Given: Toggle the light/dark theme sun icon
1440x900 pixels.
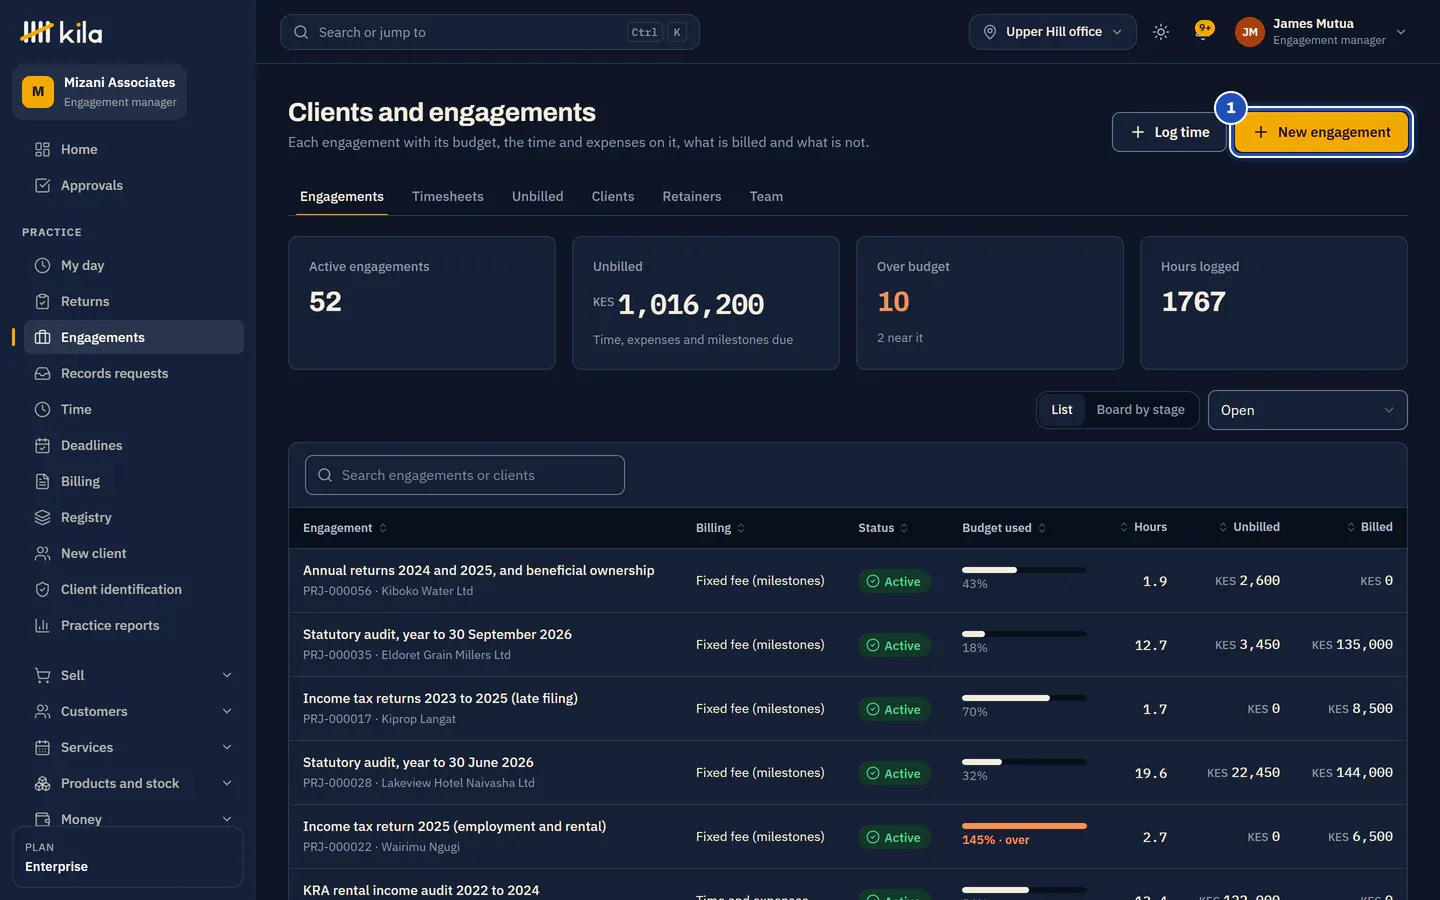Looking at the screenshot, I should tap(1161, 32).
